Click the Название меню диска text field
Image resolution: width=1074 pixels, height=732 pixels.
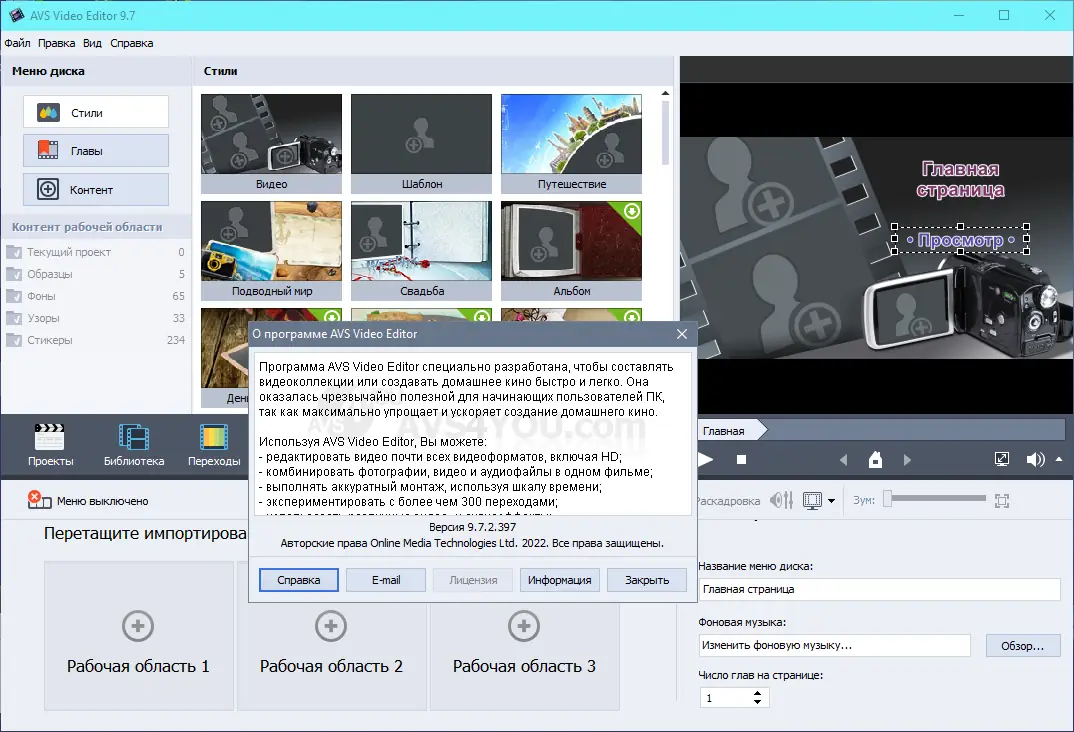click(878, 589)
